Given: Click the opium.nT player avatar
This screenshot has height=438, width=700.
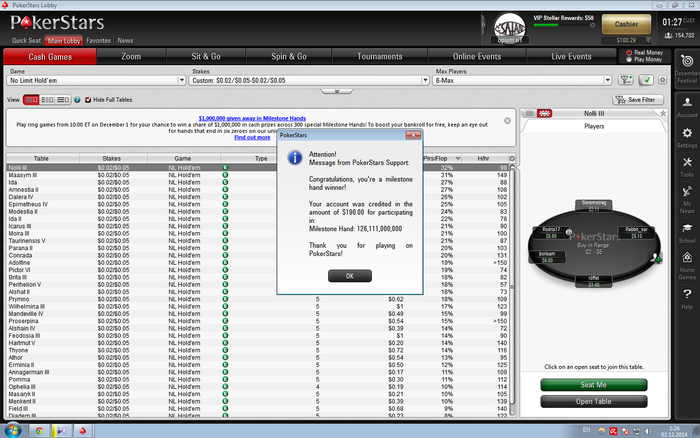Looking at the screenshot, I should (x=509, y=28).
